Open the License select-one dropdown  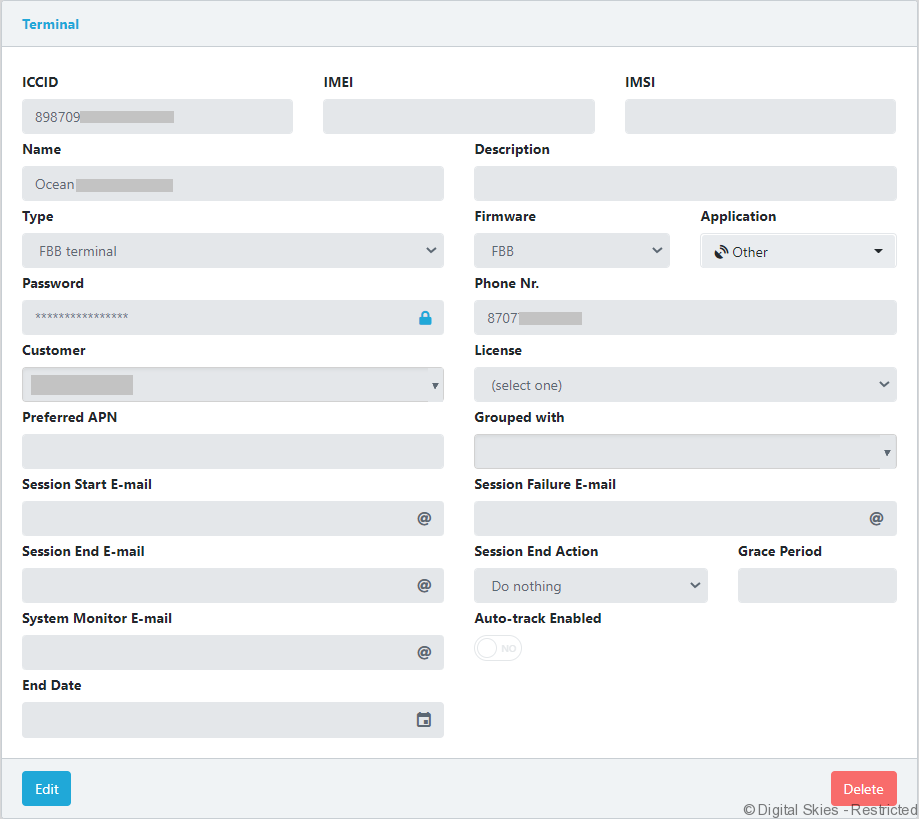click(x=684, y=385)
